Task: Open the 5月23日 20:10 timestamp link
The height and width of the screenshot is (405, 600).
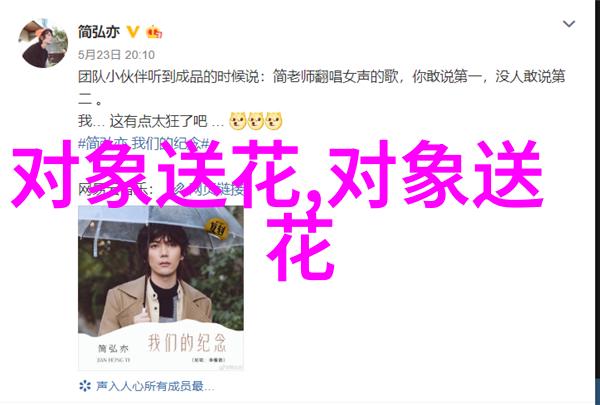Action: tap(116, 55)
